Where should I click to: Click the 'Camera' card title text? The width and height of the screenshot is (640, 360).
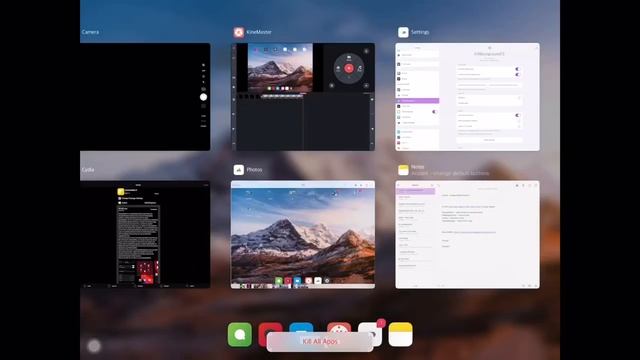[x=90, y=32]
